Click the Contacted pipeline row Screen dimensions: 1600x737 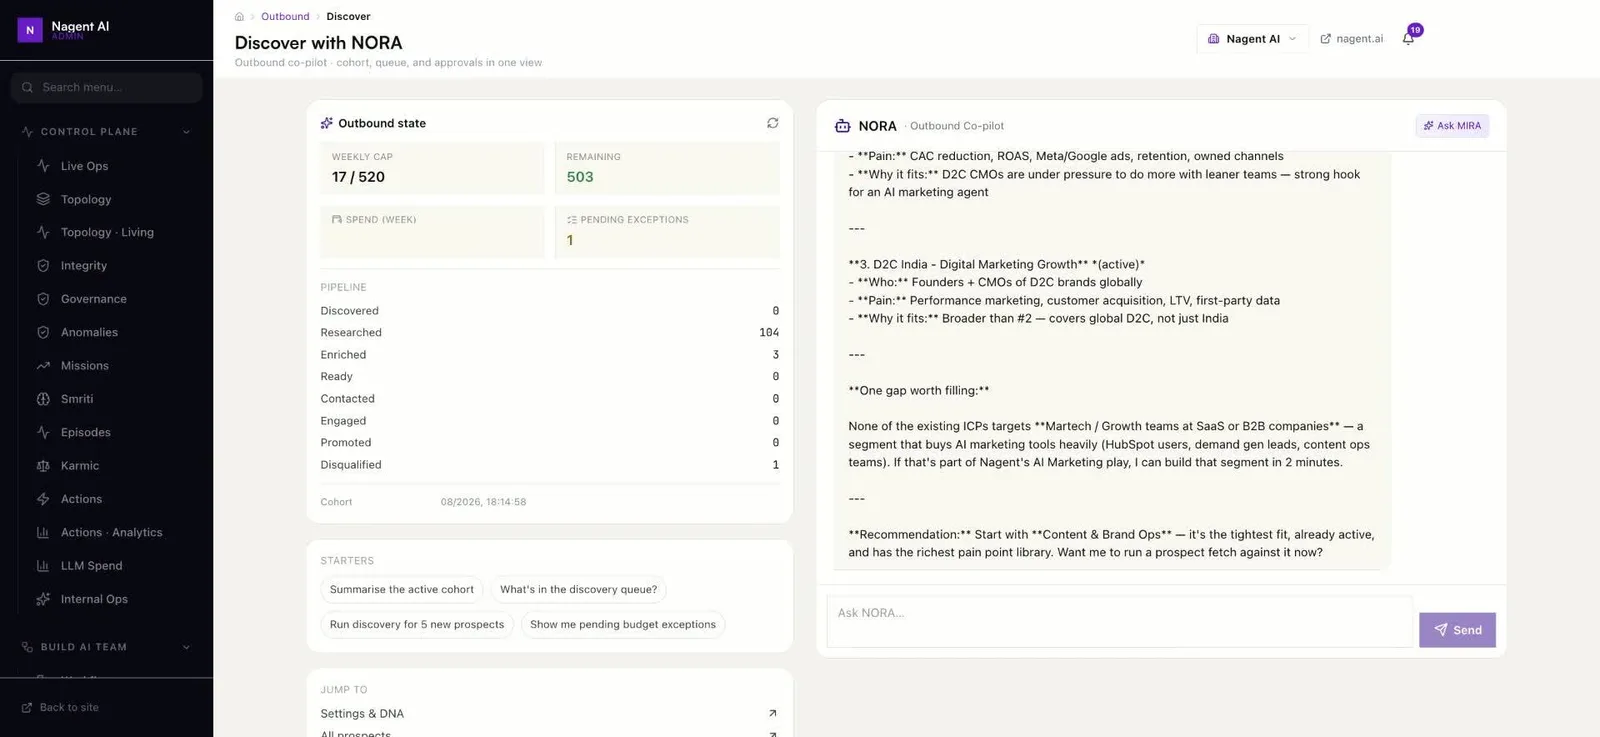[x=549, y=399]
